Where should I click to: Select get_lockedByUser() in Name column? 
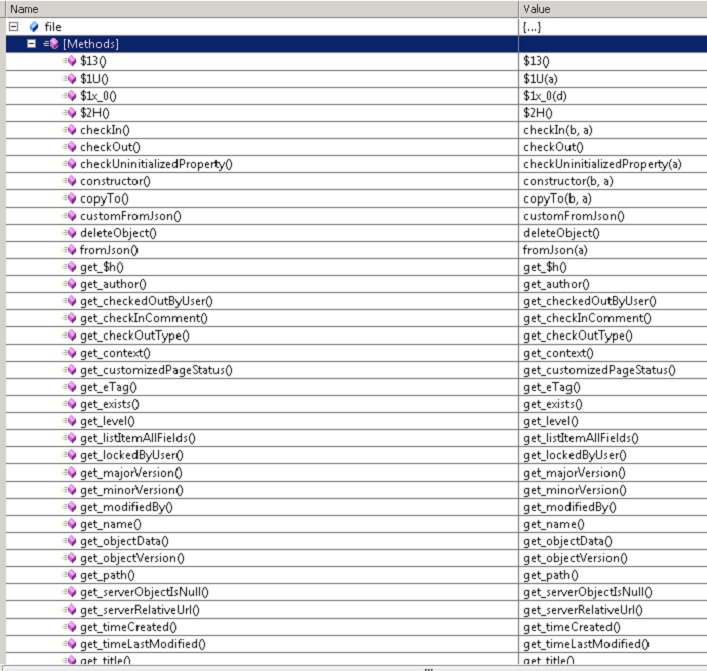coord(132,455)
